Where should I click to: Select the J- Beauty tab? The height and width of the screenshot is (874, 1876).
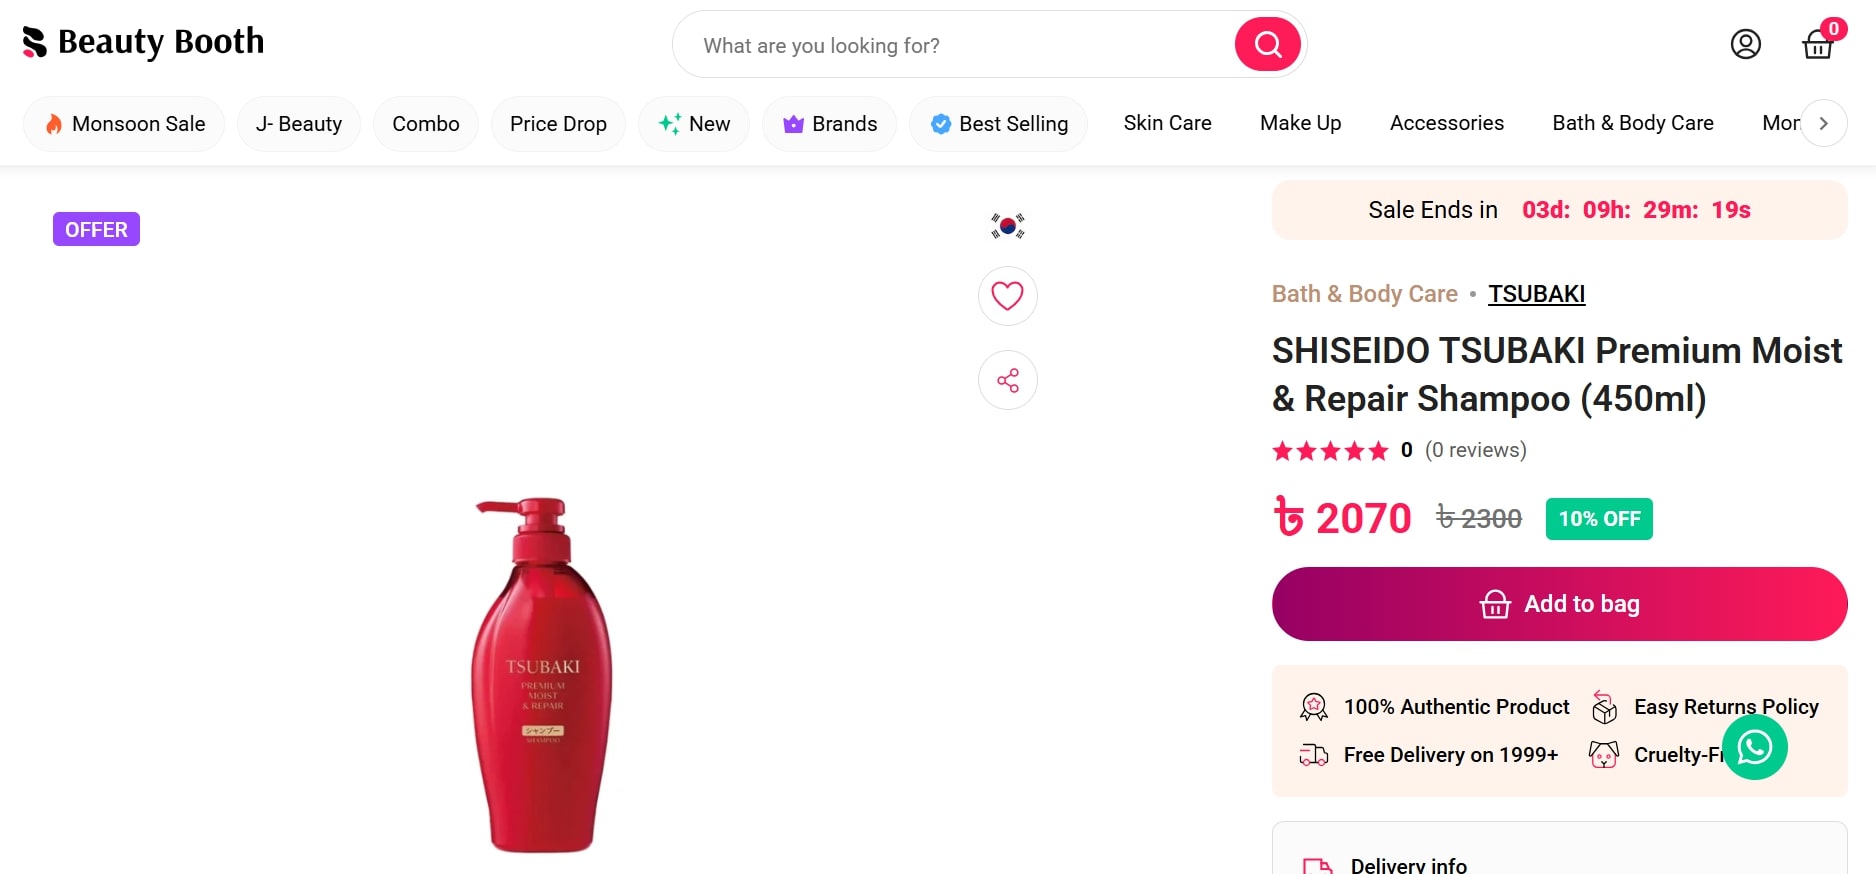pyautogui.click(x=298, y=124)
